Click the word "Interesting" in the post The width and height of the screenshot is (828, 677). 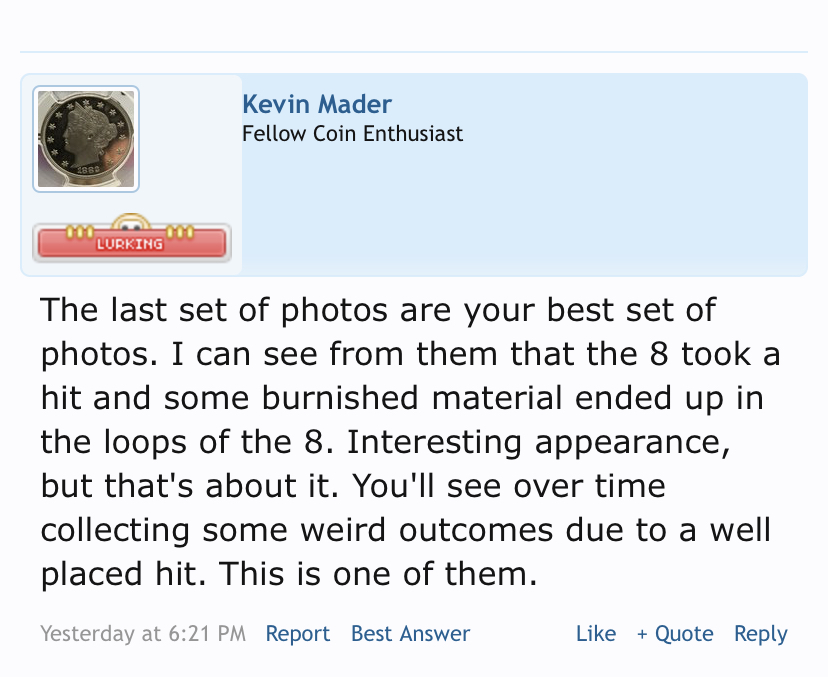(434, 442)
